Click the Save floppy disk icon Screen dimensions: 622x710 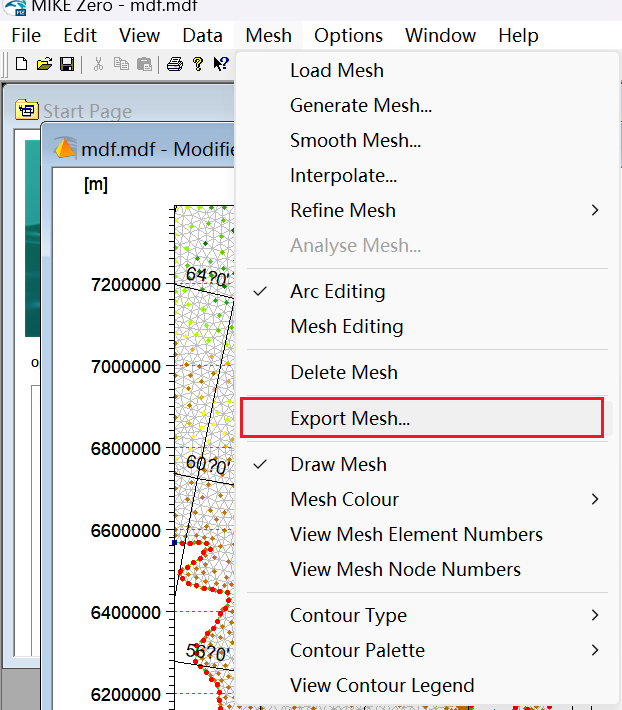[67, 64]
